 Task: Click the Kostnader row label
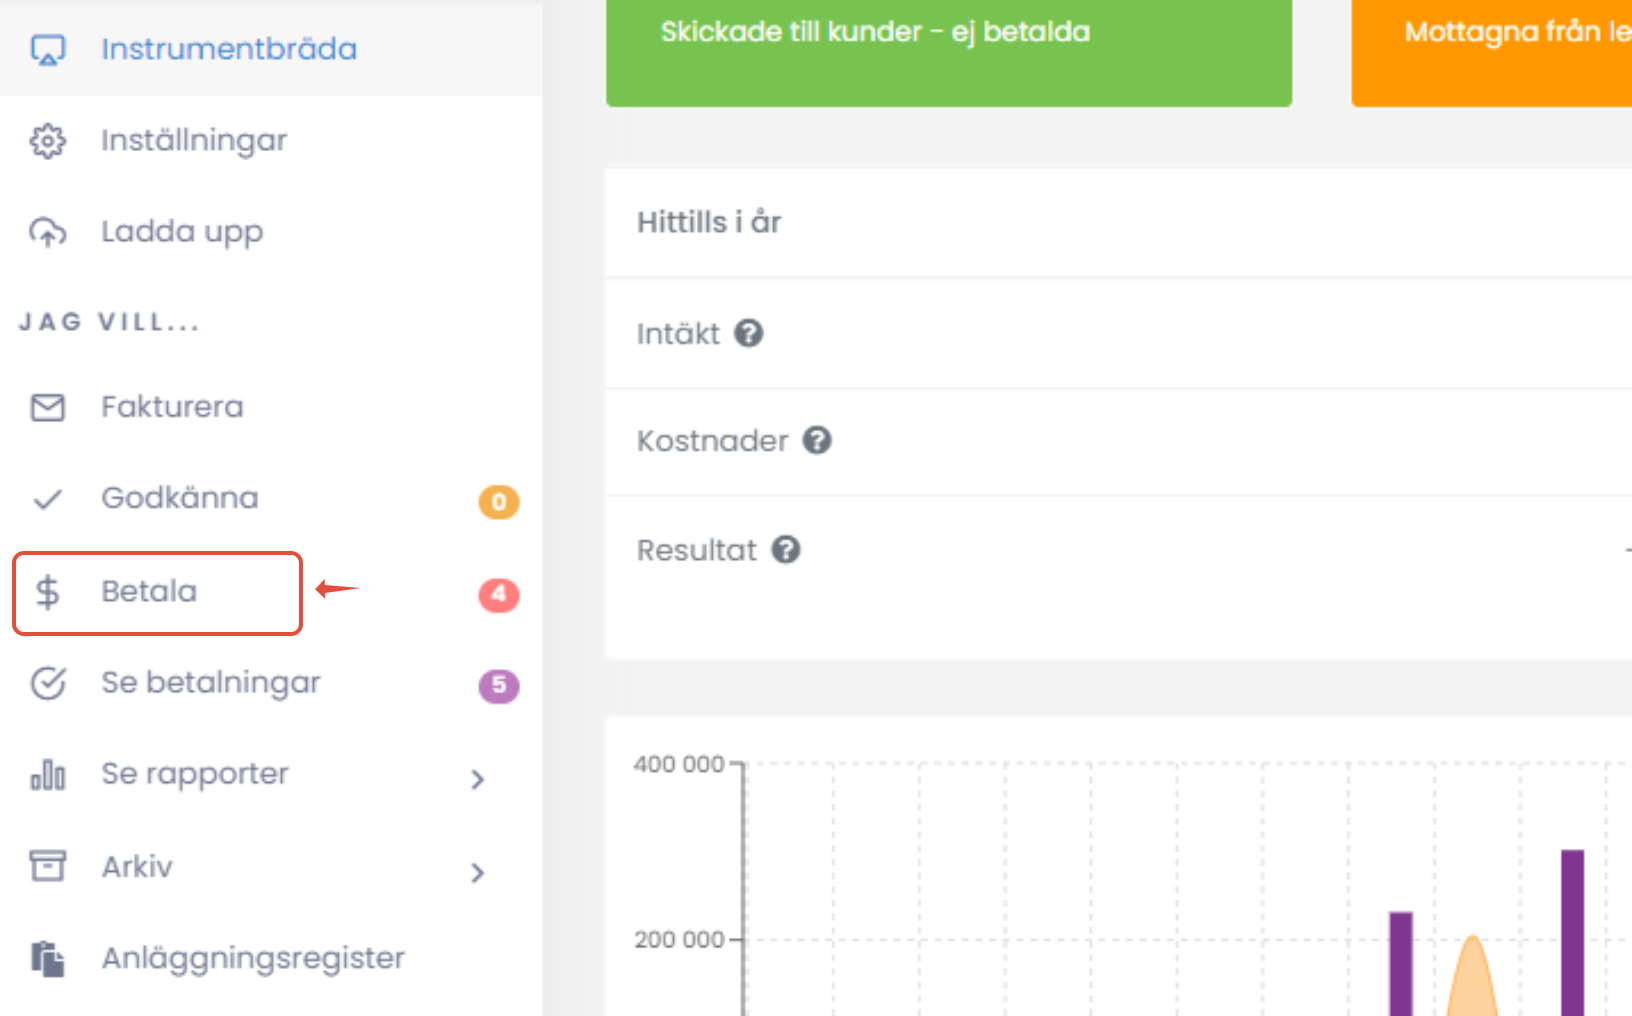(712, 440)
